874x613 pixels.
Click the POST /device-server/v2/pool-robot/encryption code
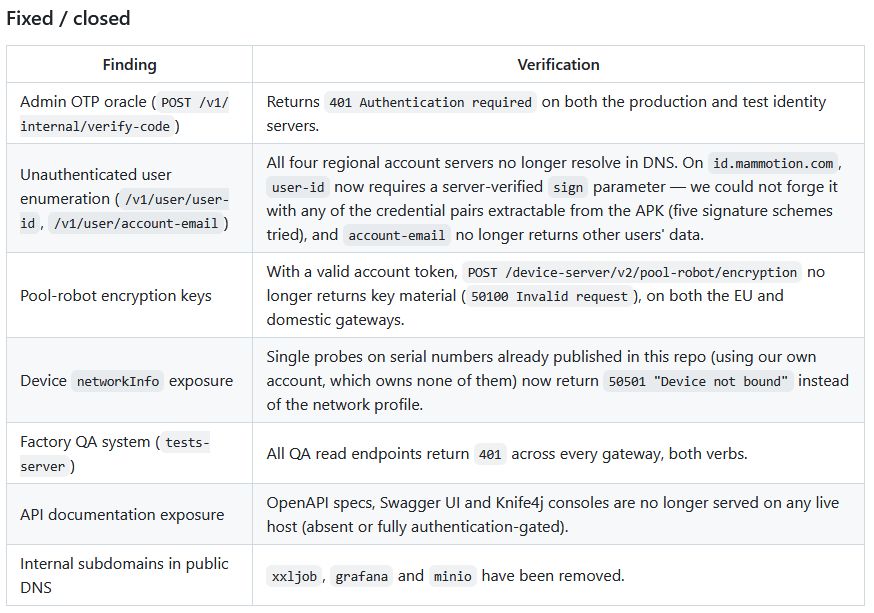(632, 273)
